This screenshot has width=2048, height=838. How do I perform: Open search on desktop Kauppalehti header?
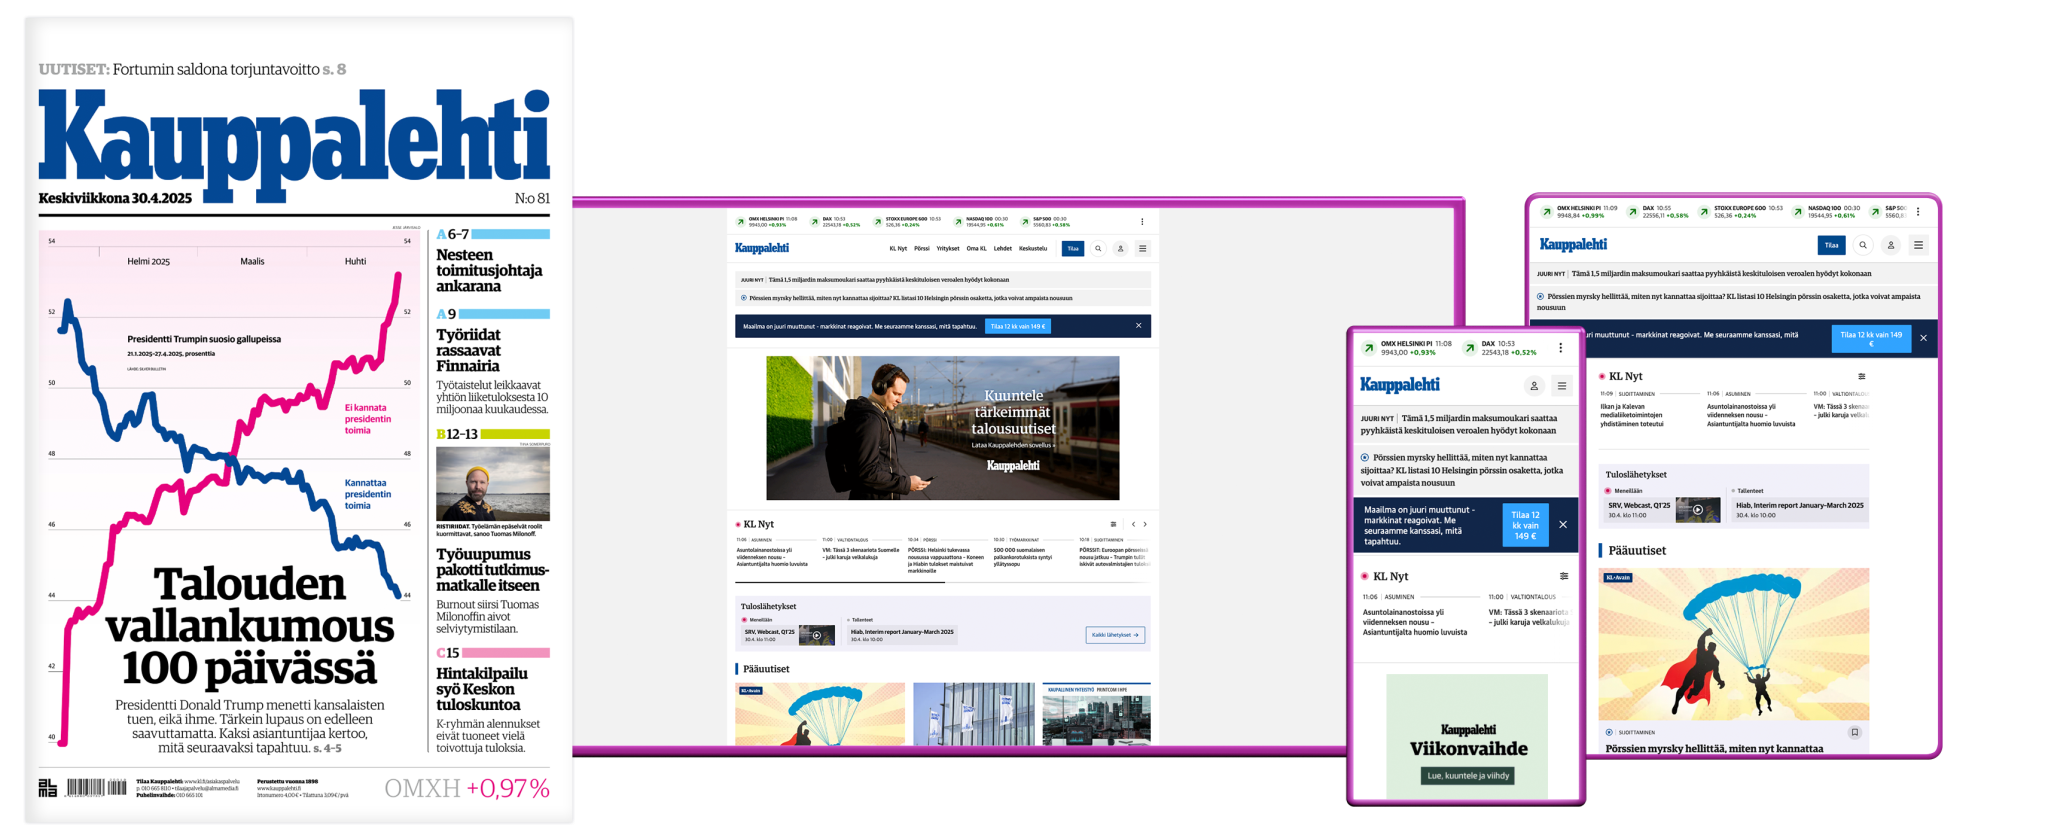click(x=1098, y=249)
